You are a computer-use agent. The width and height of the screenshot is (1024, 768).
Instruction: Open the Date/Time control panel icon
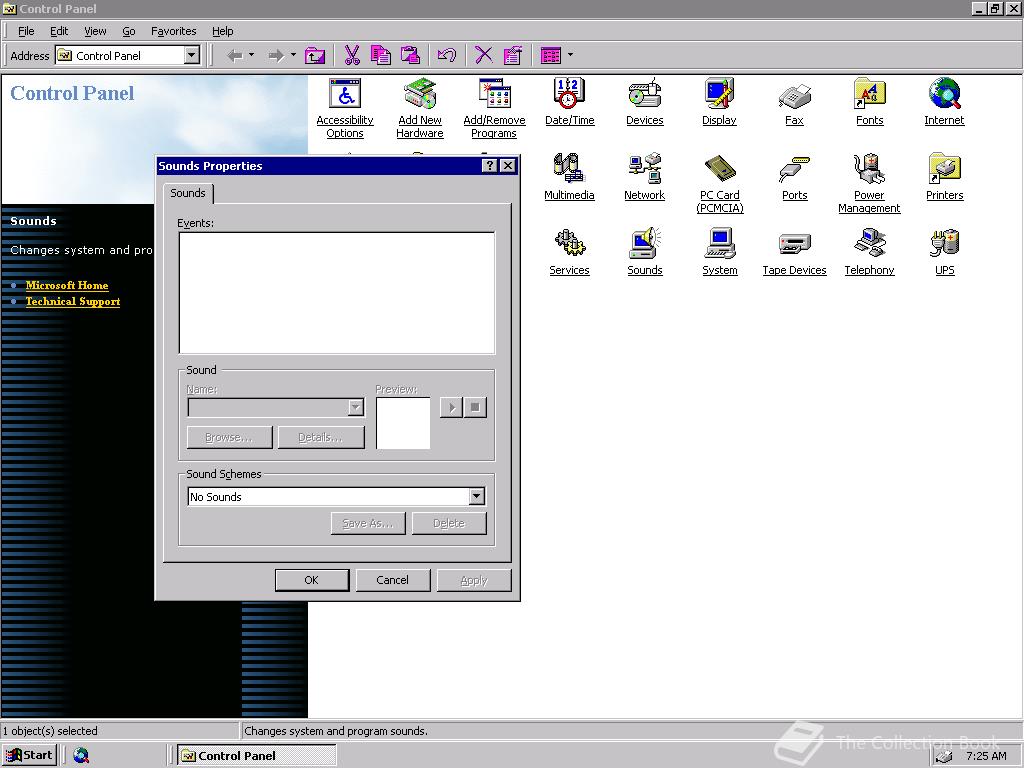tap(569, 96)
